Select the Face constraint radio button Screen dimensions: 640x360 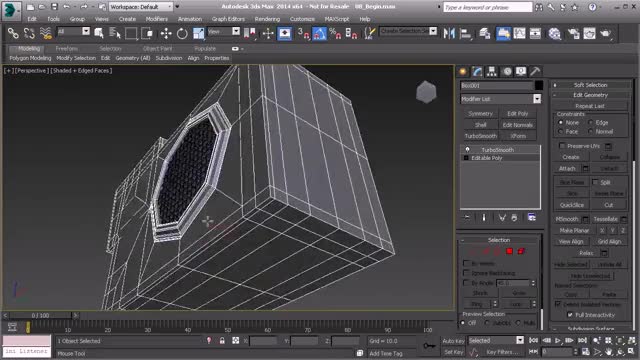[x=560, y=131]
